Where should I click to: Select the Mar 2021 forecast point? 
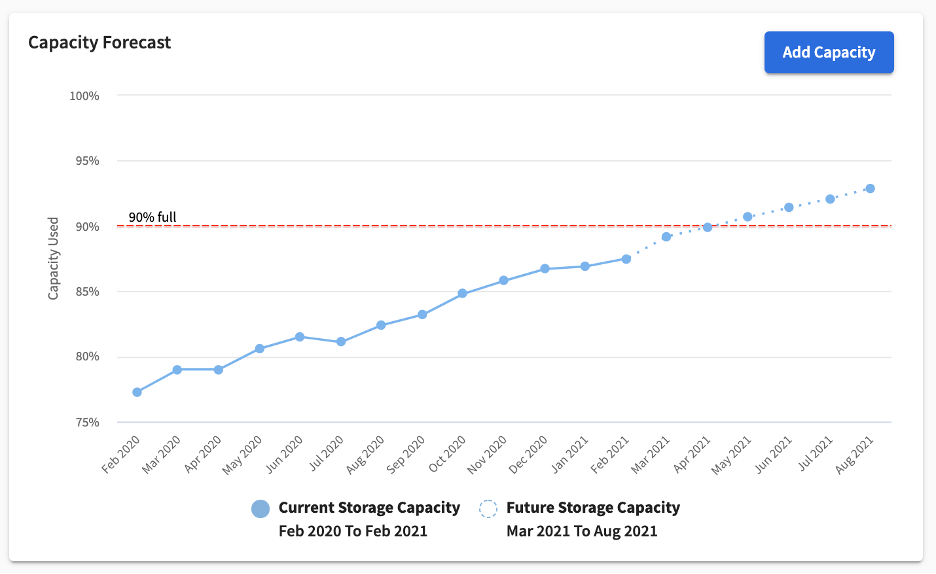pyautogui.click(x=666, y=237)
